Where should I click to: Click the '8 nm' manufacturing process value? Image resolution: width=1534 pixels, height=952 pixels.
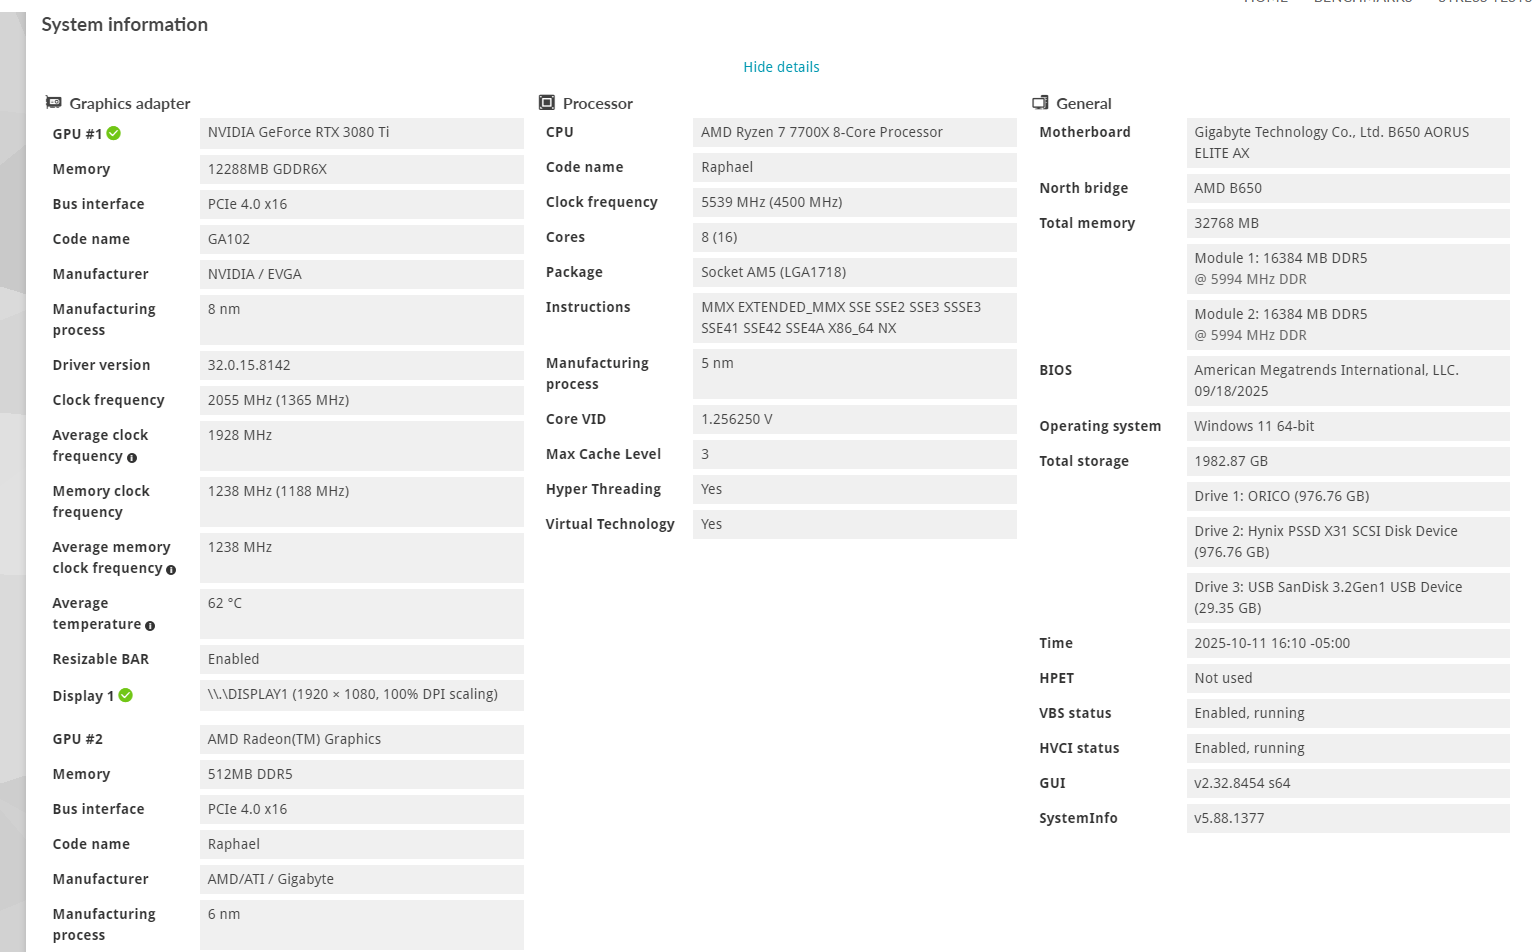tap(362, 319)
